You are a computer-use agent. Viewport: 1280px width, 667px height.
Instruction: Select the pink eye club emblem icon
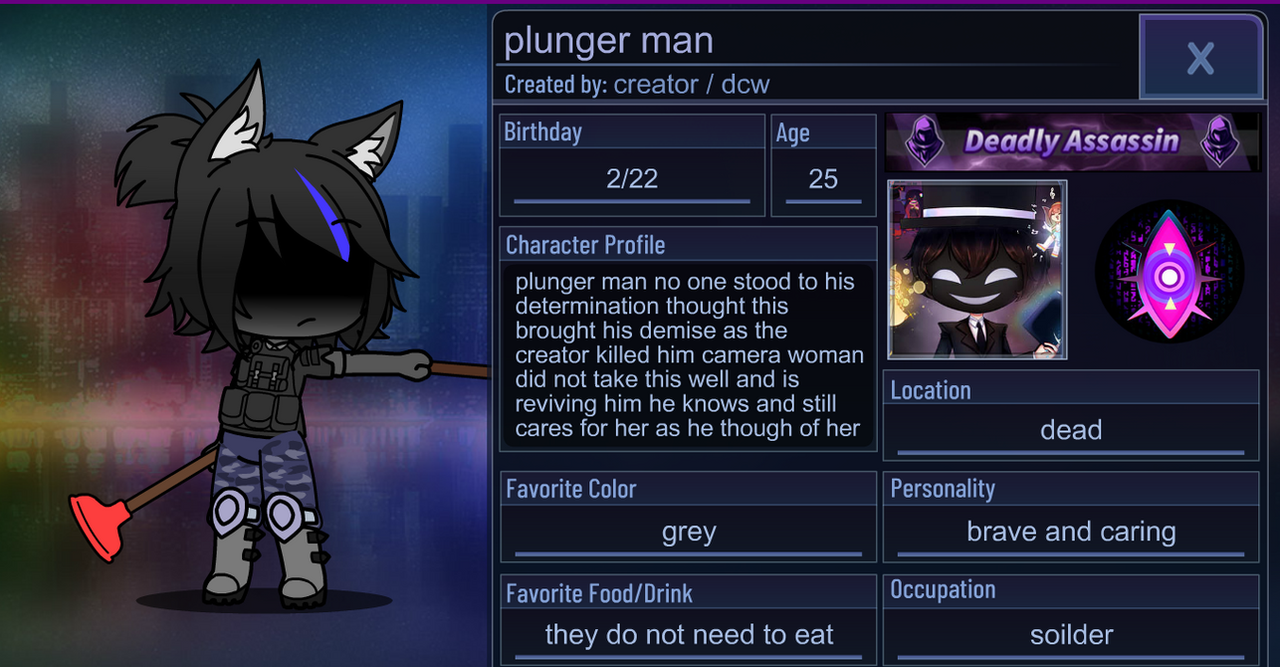[1168, 272]
